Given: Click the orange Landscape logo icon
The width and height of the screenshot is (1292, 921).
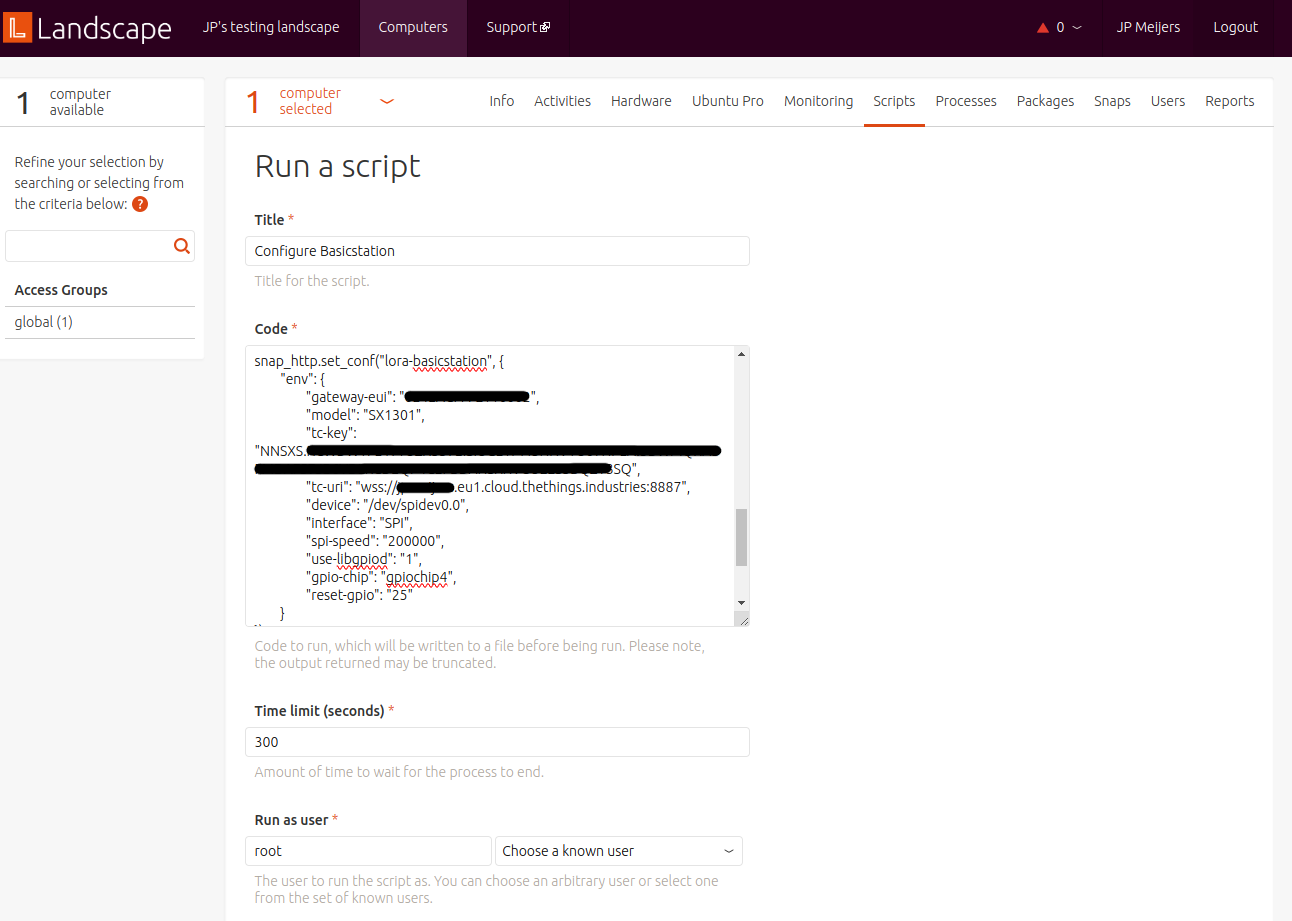Looking at the screenshot, I should click(x=16, y=27).
